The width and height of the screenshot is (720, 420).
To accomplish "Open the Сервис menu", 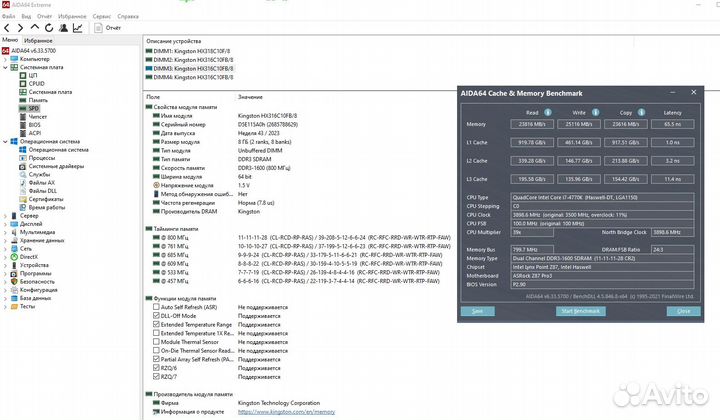I will tap(101, 16).
